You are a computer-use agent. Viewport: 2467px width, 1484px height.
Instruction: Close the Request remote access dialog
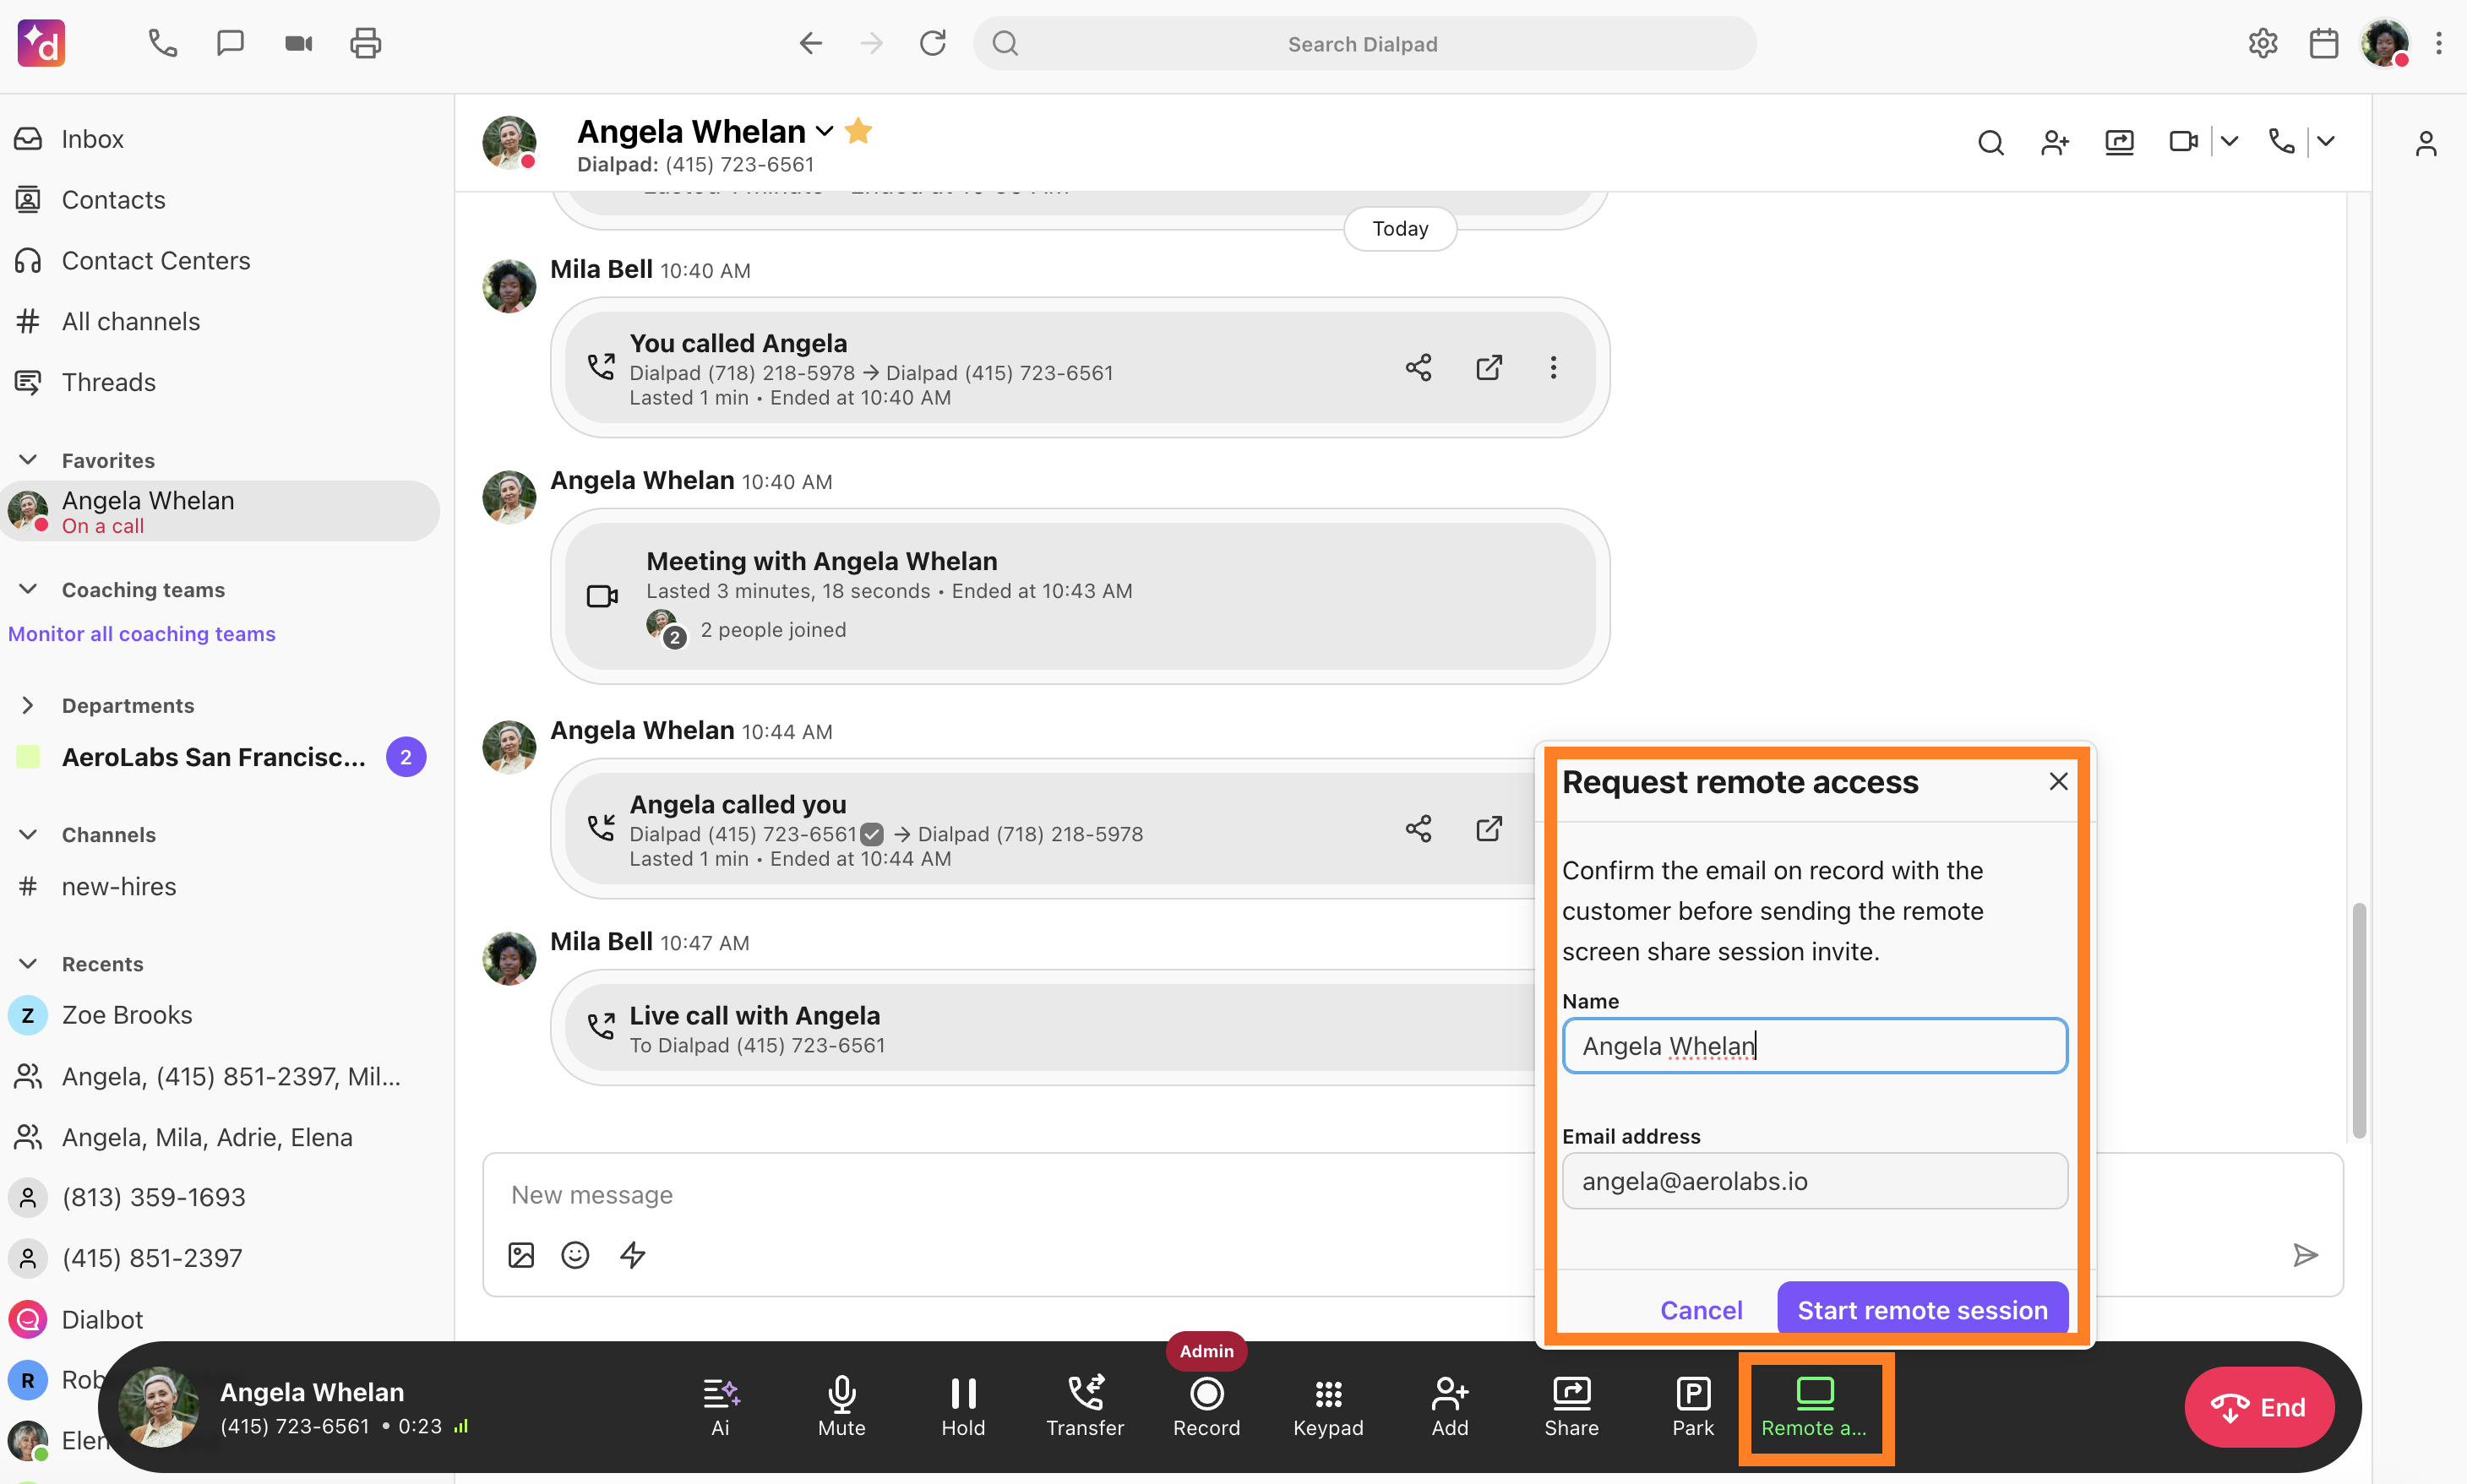coord(2058,781)
